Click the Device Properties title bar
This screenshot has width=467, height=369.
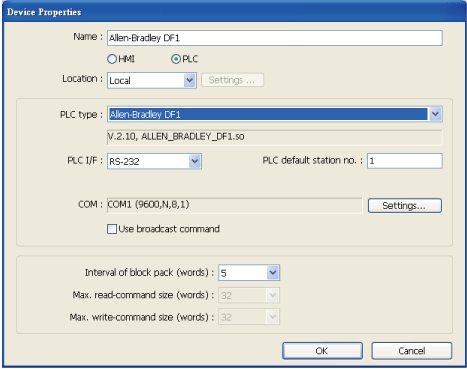click(x=233, y=12)
